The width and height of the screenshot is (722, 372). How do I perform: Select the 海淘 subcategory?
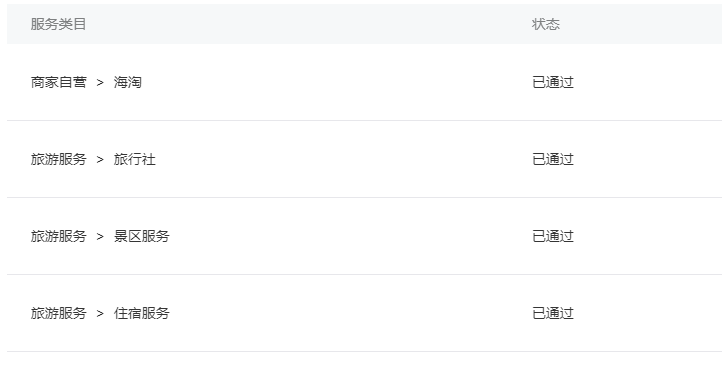click(128, 82)
